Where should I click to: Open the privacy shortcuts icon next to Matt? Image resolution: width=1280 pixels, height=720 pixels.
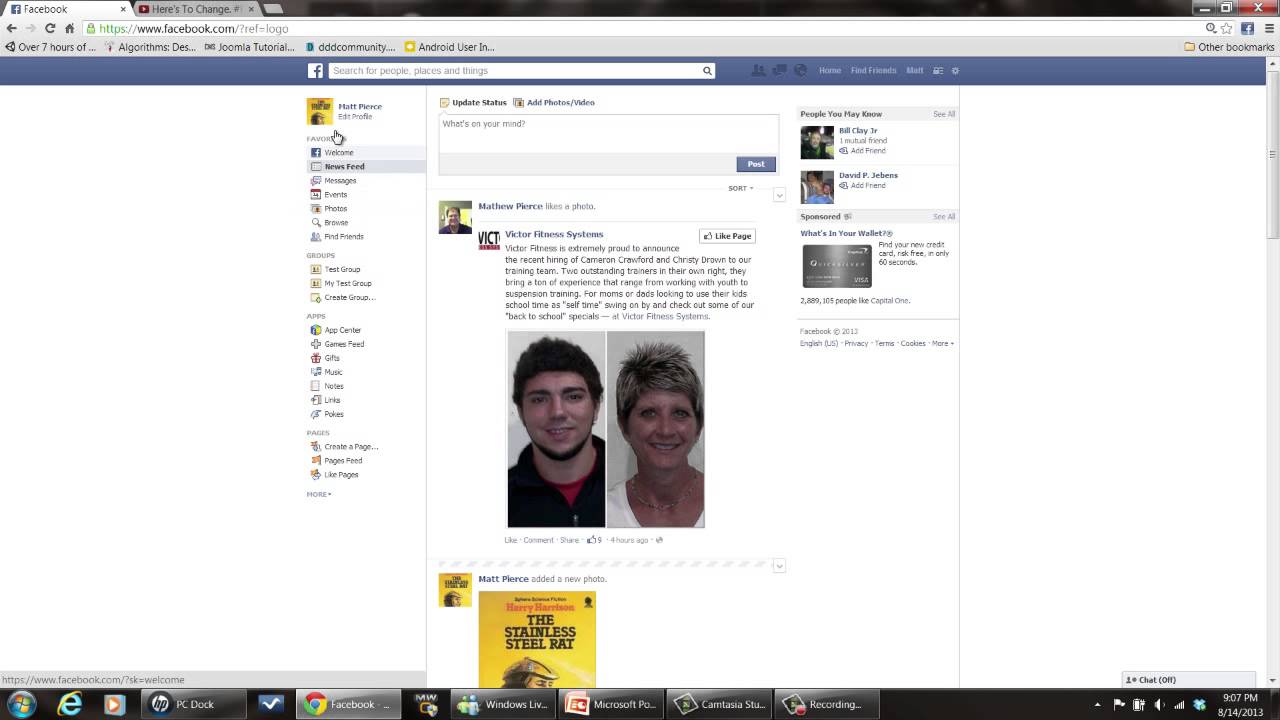[x=938, y=71]
